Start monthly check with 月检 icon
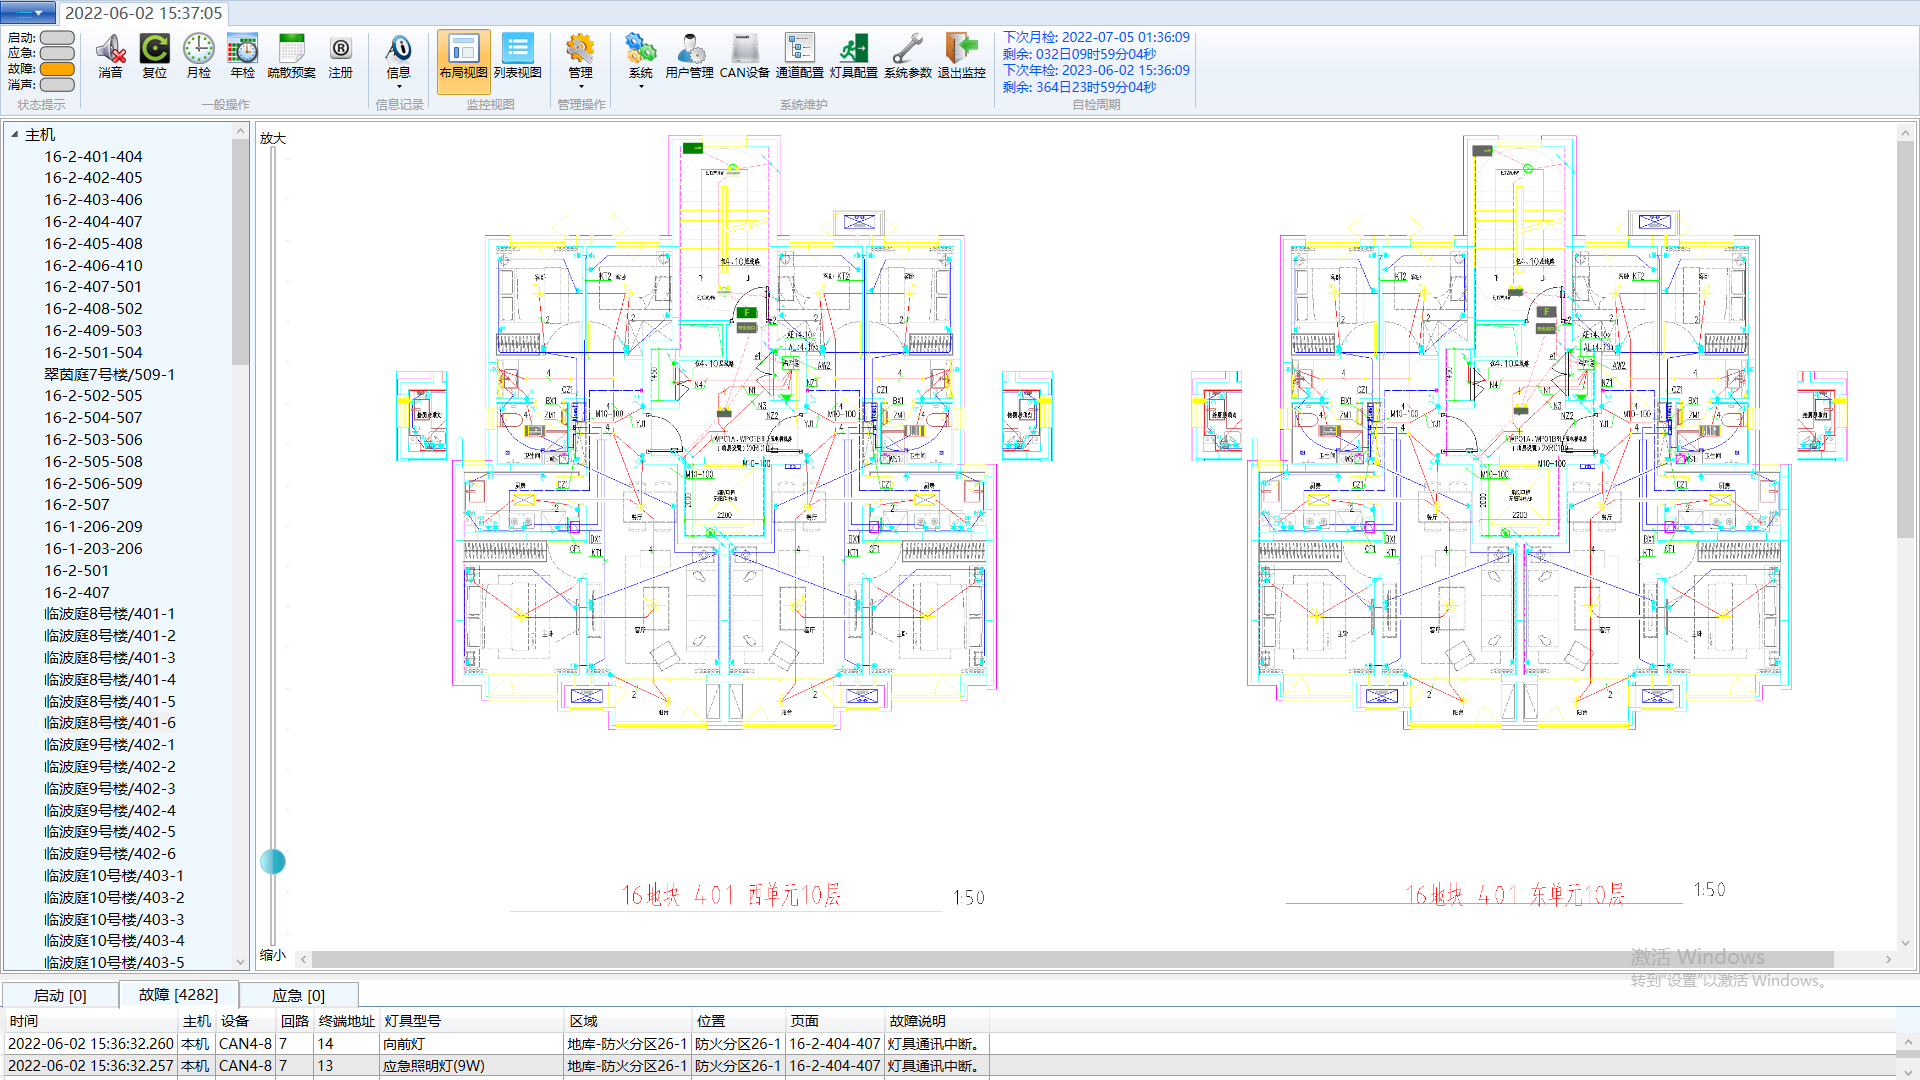Viewport: 1920px width, 1080px height. (x=198, y=56)
